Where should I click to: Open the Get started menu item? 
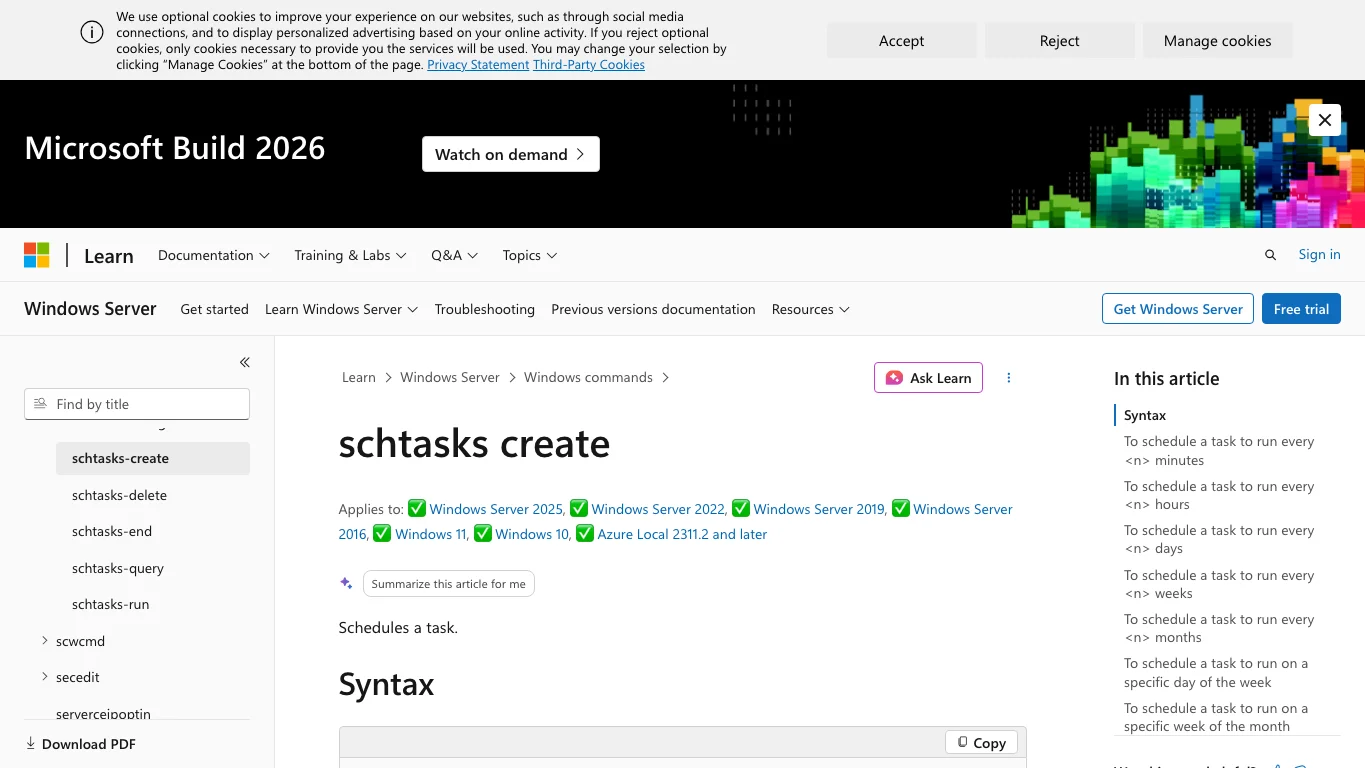(214, 309)
